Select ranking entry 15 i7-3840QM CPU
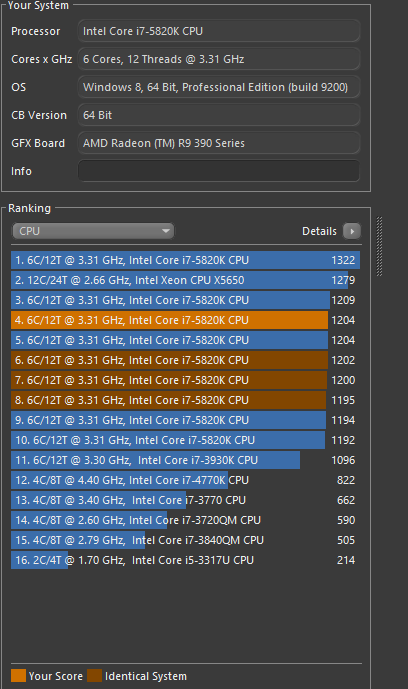 pyautogui.click(x=185, y=540)
